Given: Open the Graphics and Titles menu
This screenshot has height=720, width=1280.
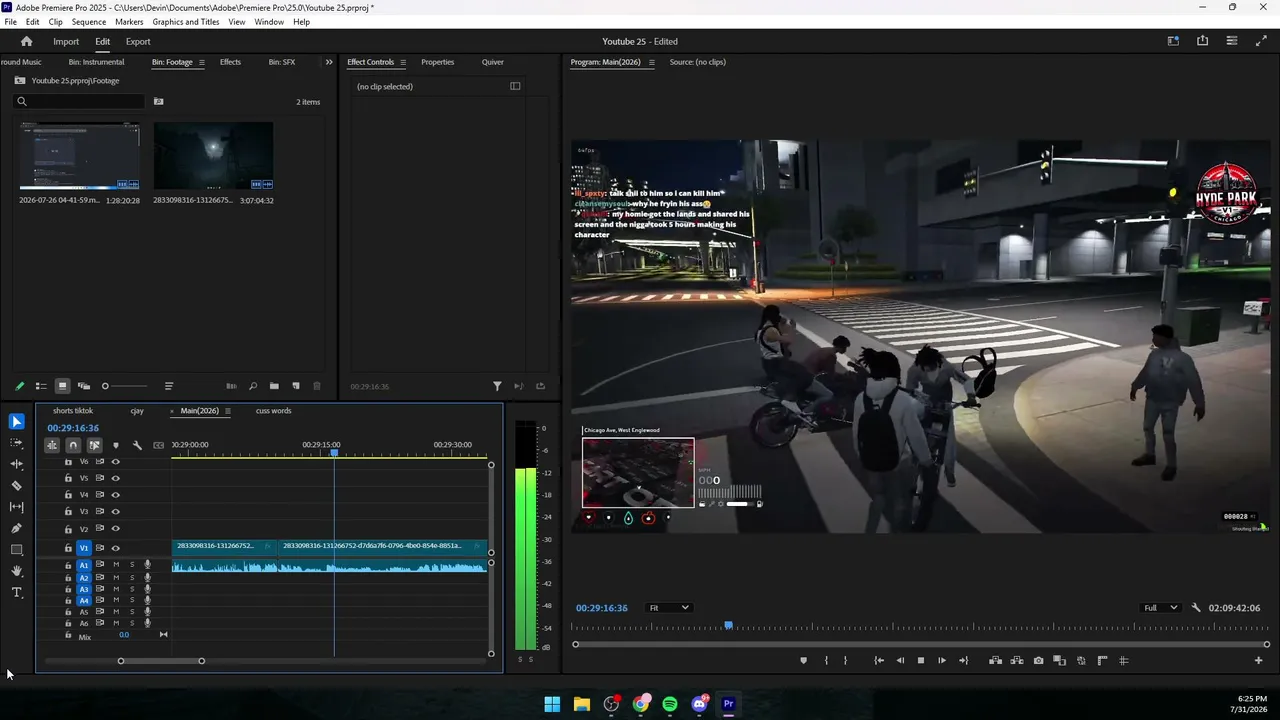Looking at the screenshot, I should point(186,22).
